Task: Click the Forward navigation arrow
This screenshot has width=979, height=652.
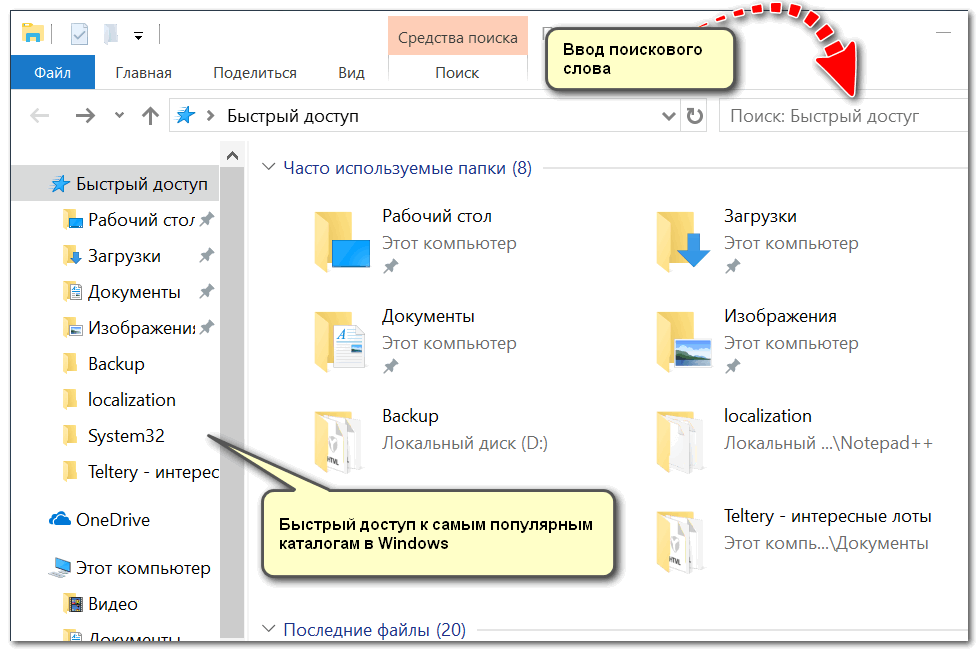Action: click(x=85, y=116)
